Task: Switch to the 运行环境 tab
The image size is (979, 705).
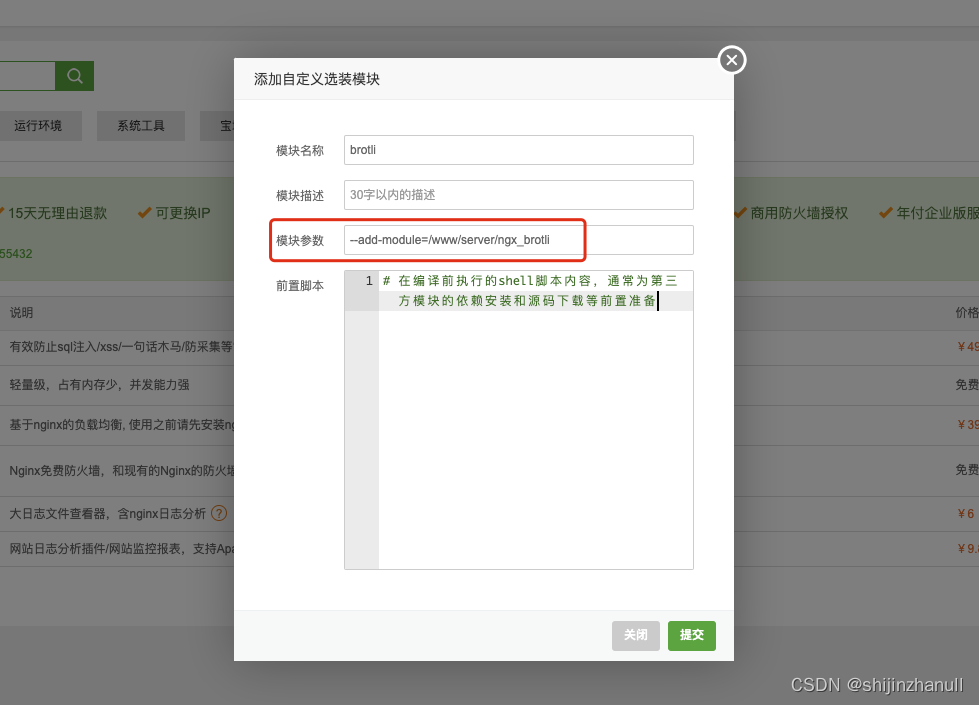Action: pyautogui.click(x=41, y=125)
